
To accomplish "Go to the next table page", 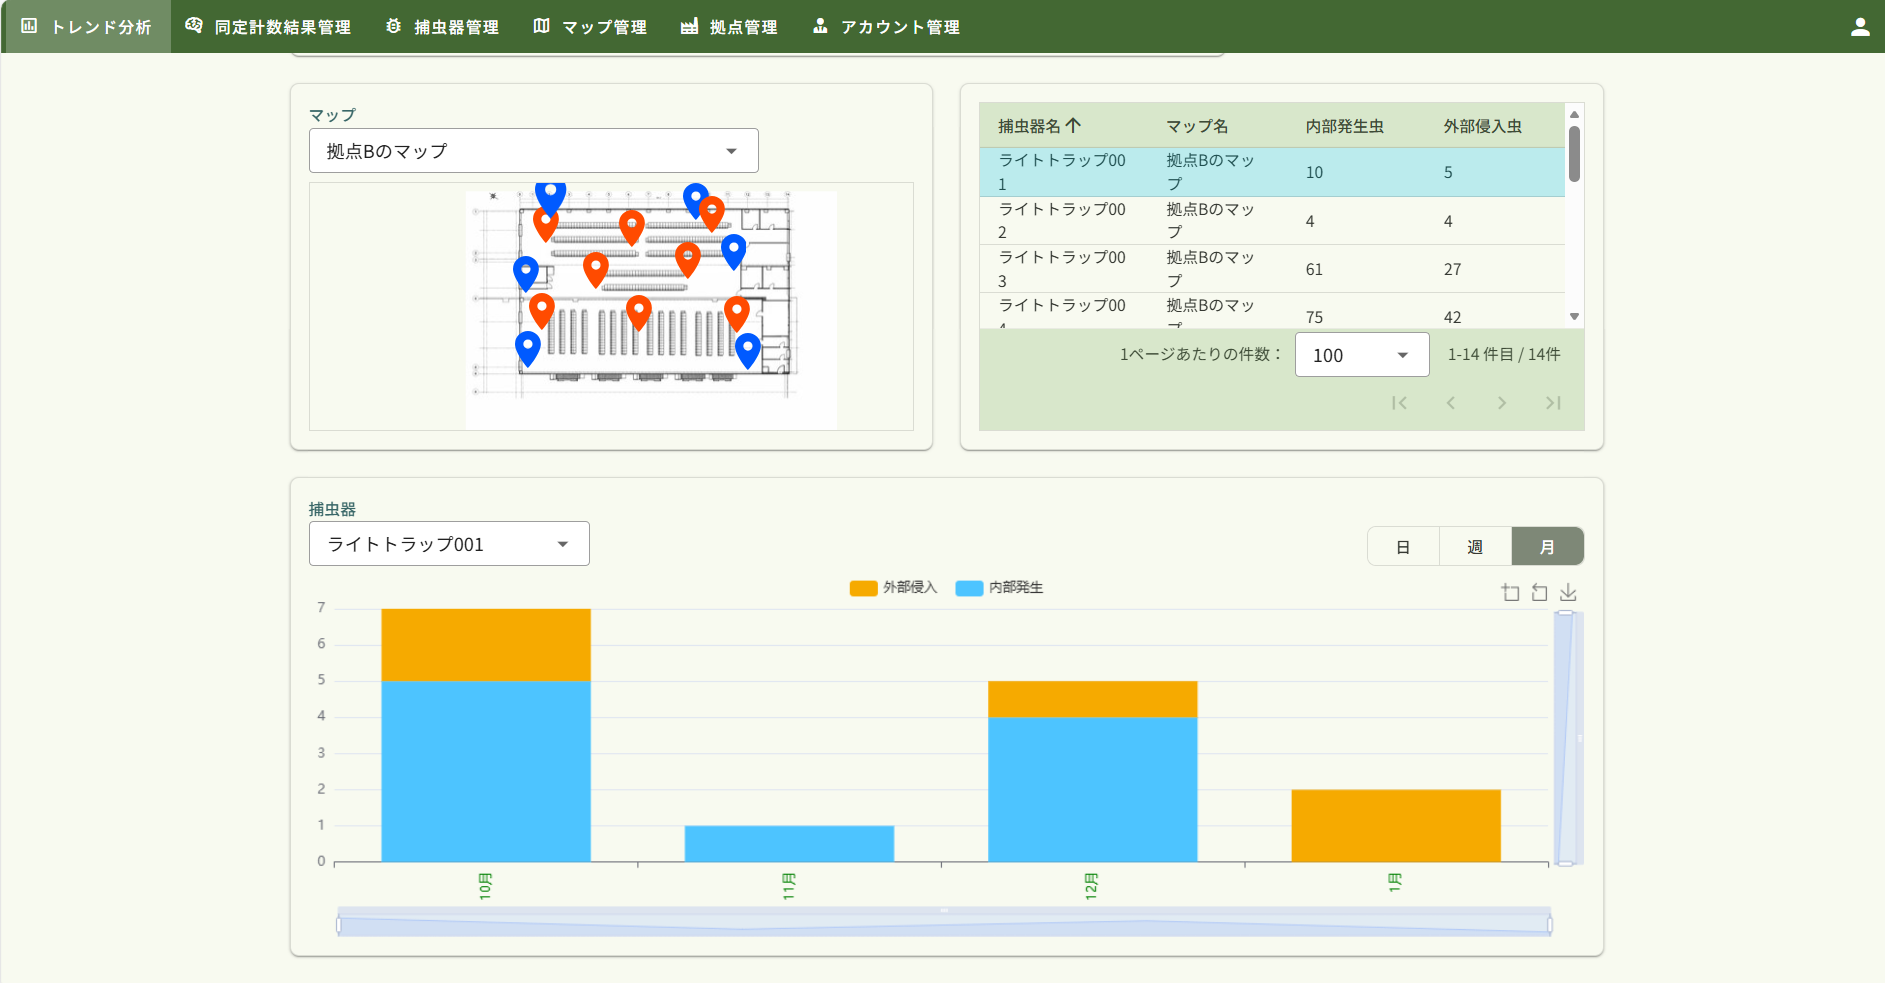I will point(1501,403).
